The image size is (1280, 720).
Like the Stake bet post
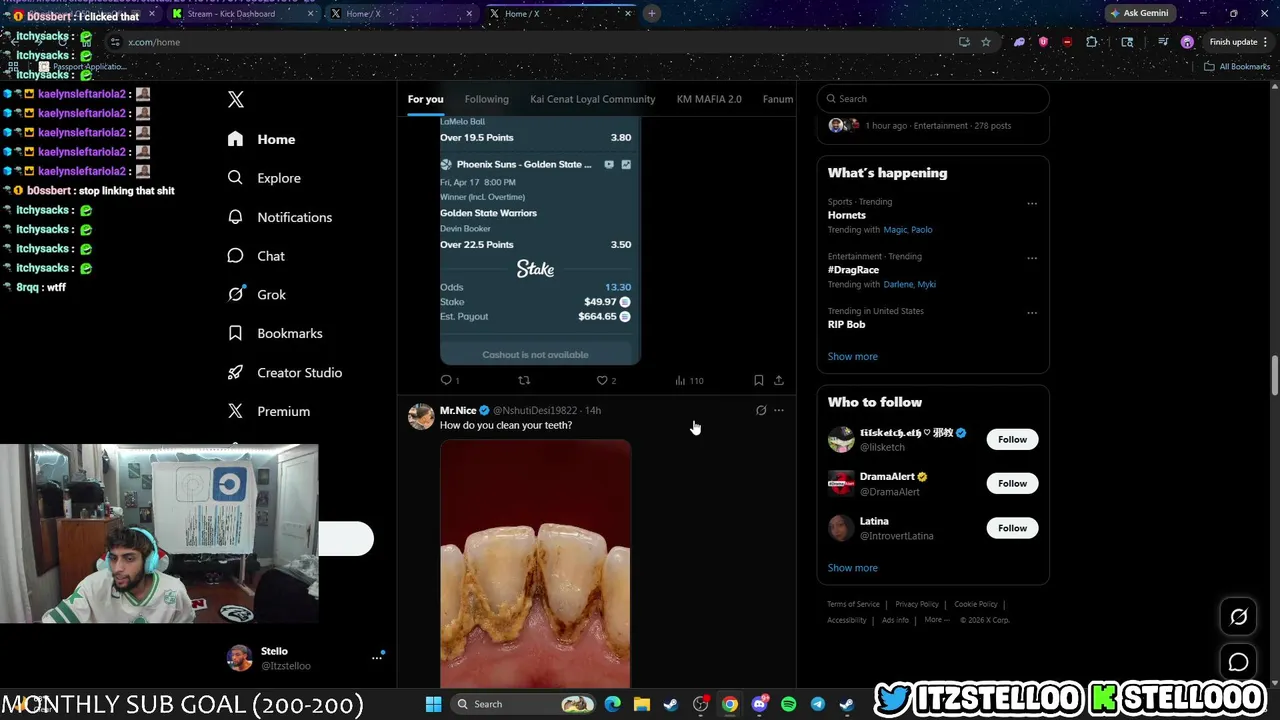click(x=602, y=380)
